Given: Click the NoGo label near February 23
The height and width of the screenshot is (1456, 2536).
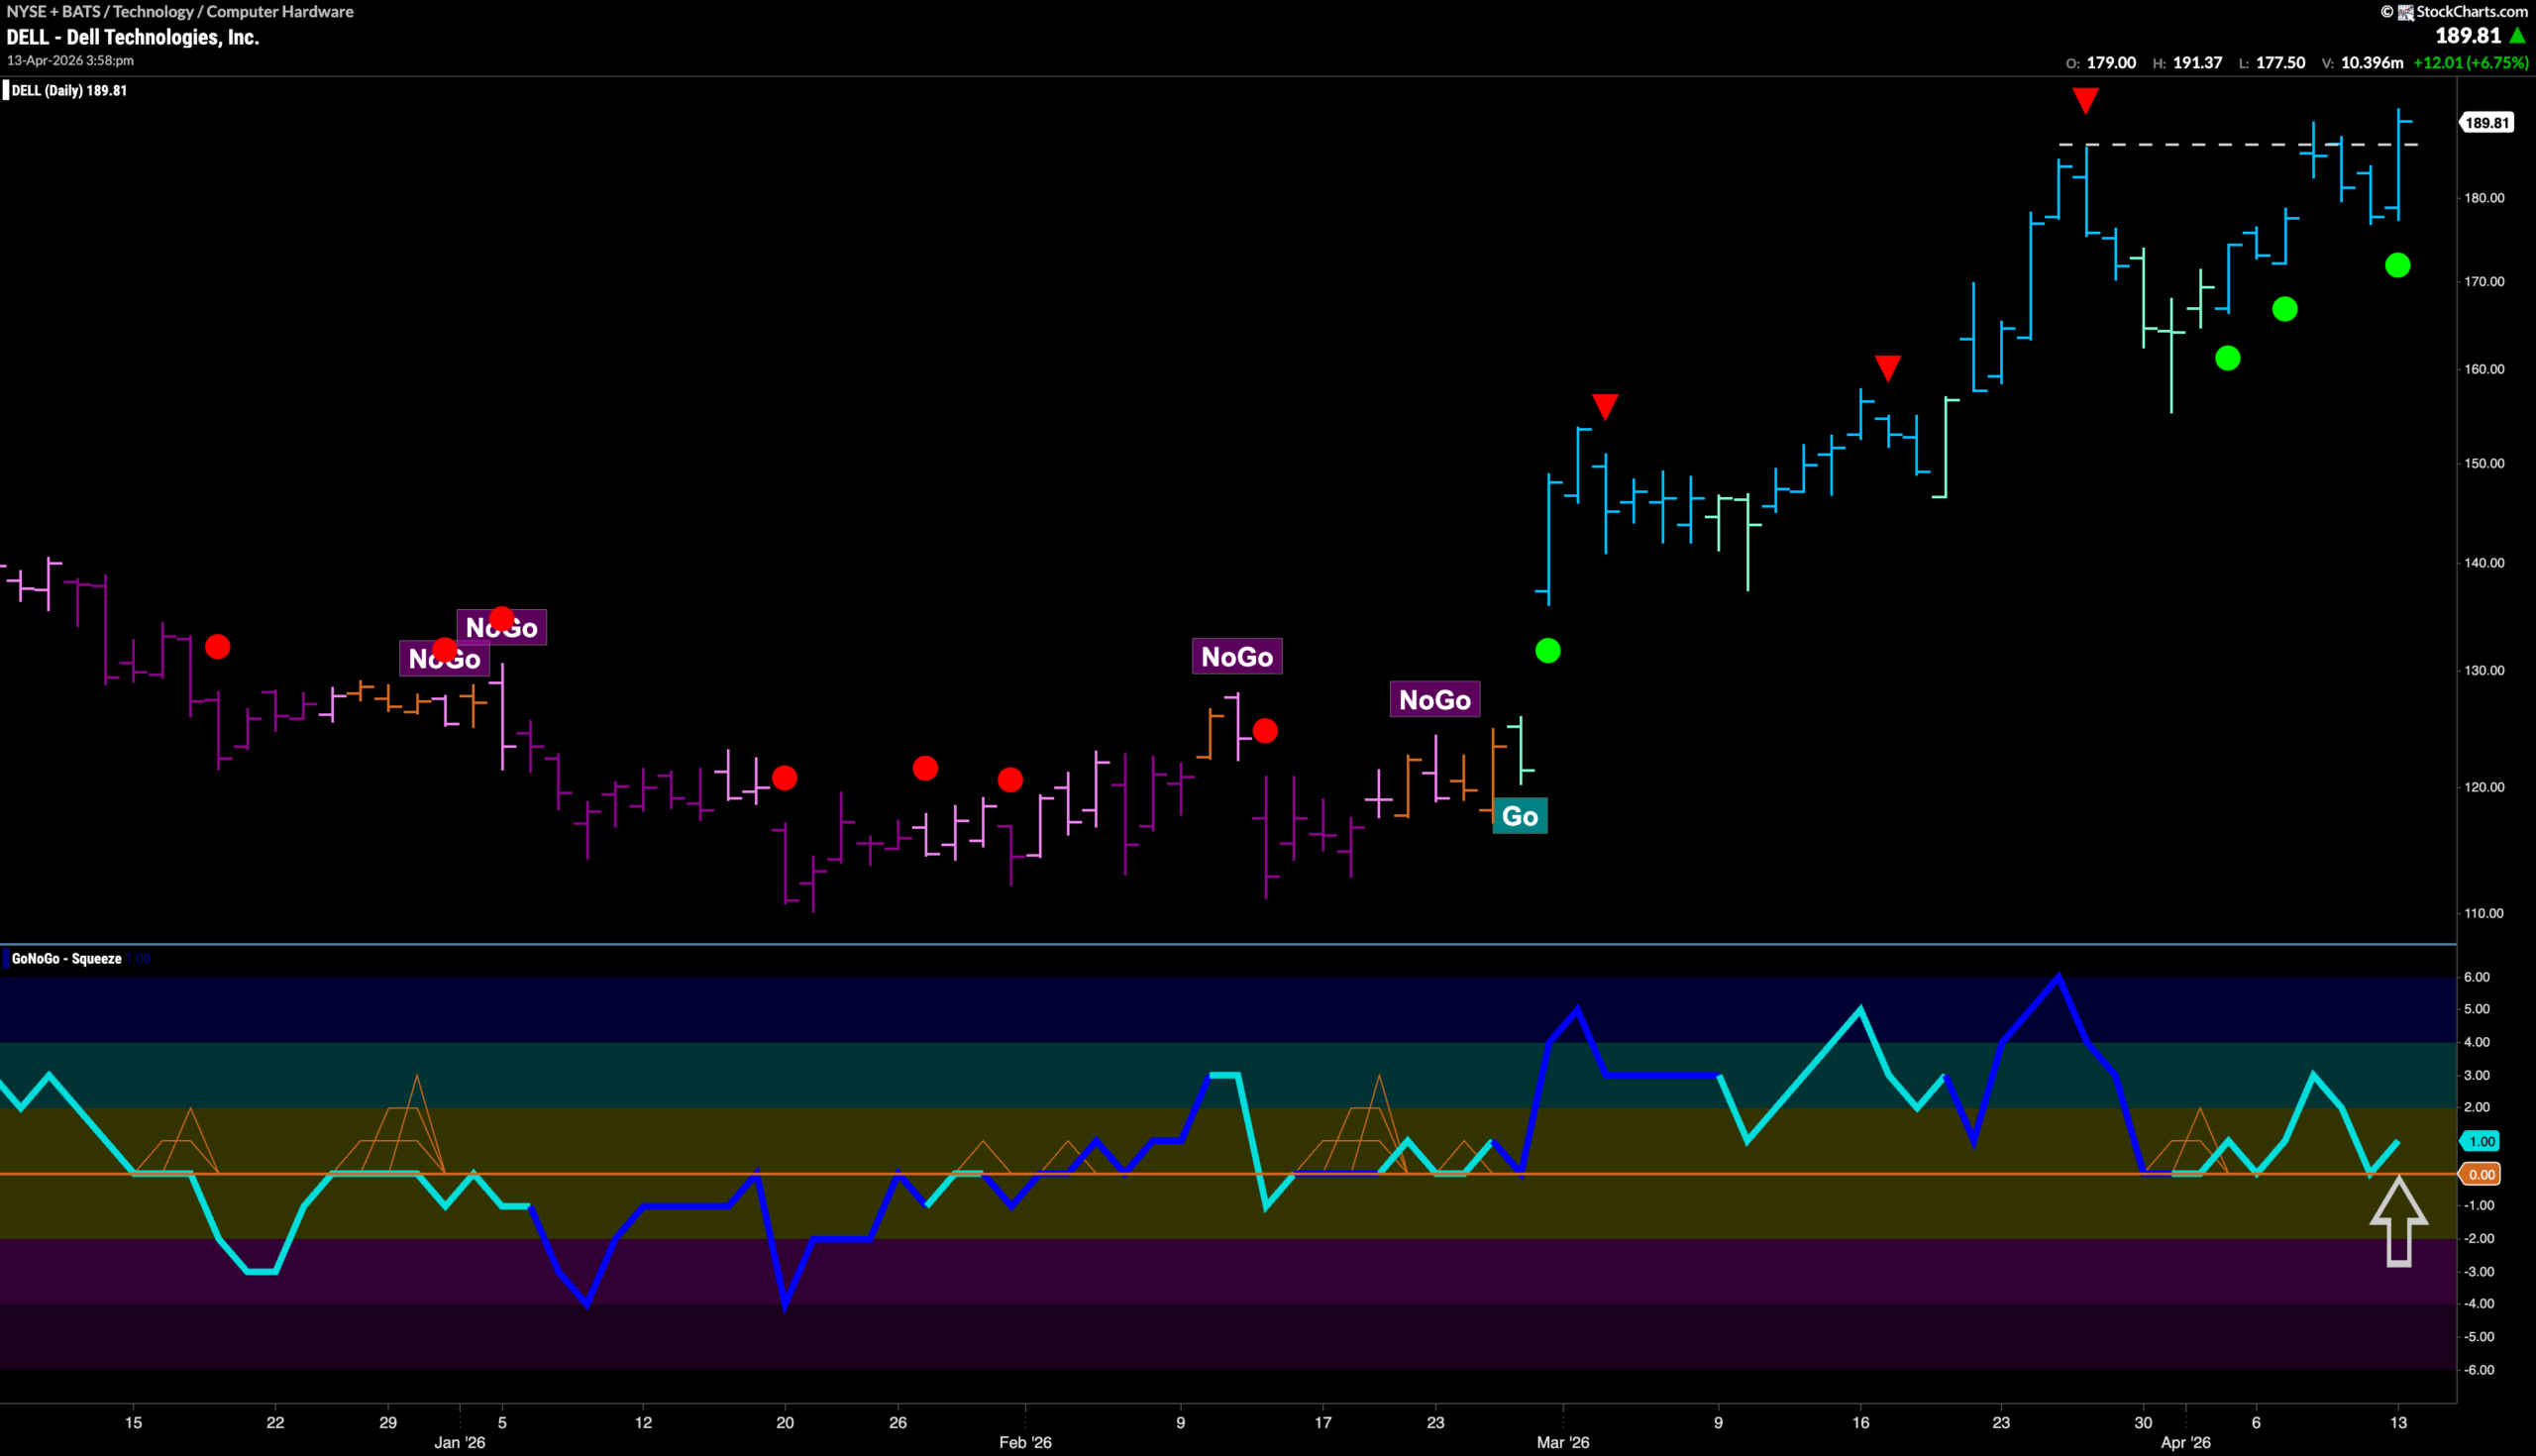Looking at the screenshot, I should 1435,700.
